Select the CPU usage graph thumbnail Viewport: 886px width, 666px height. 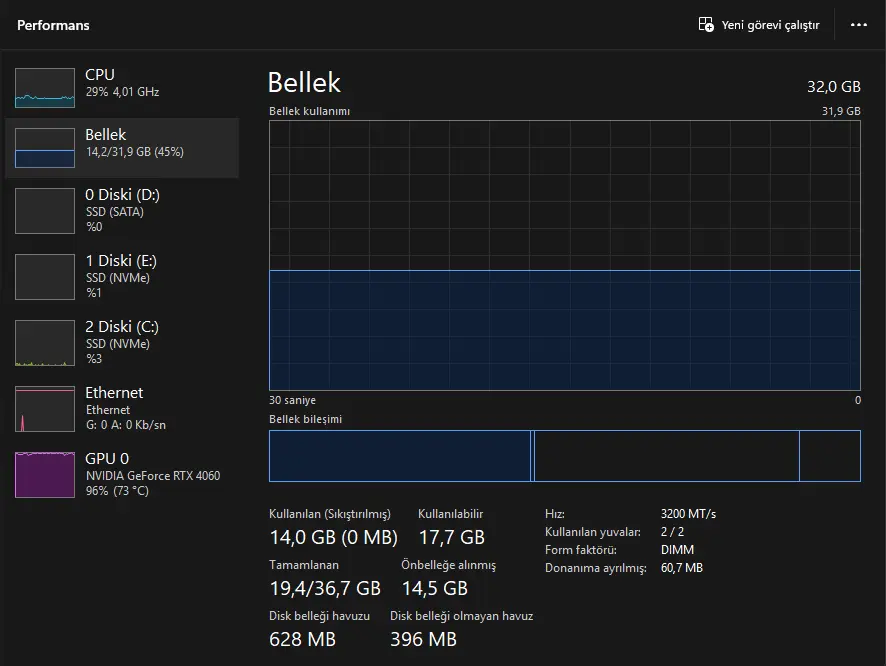(x=45, y=88)
